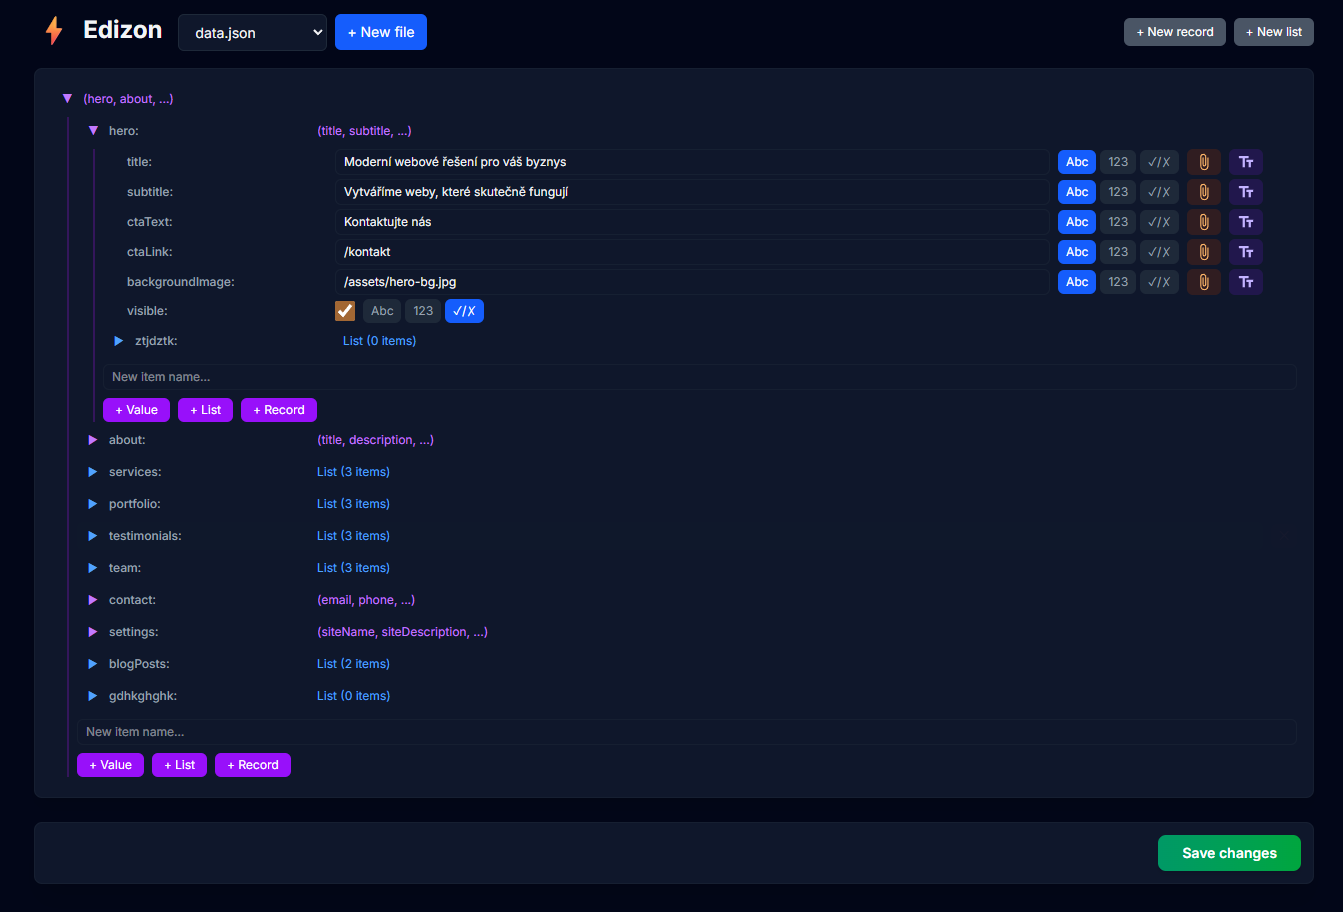
Task: Expand the services list
Action: pyautogui.click(x=93, y=472)
